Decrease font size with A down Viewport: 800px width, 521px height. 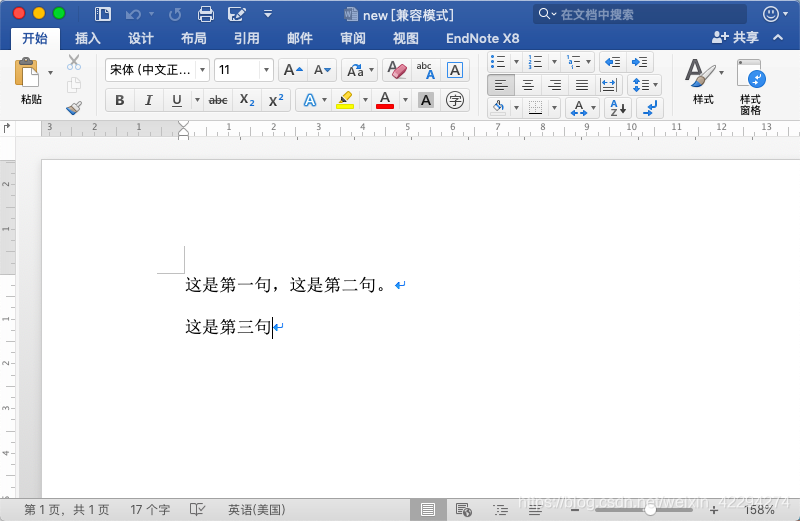pos(322,70)
